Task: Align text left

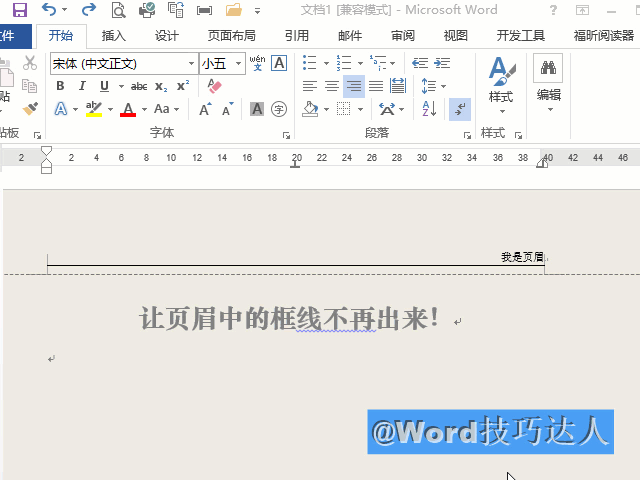Action: pyautogui.click(x=310, y=86)
